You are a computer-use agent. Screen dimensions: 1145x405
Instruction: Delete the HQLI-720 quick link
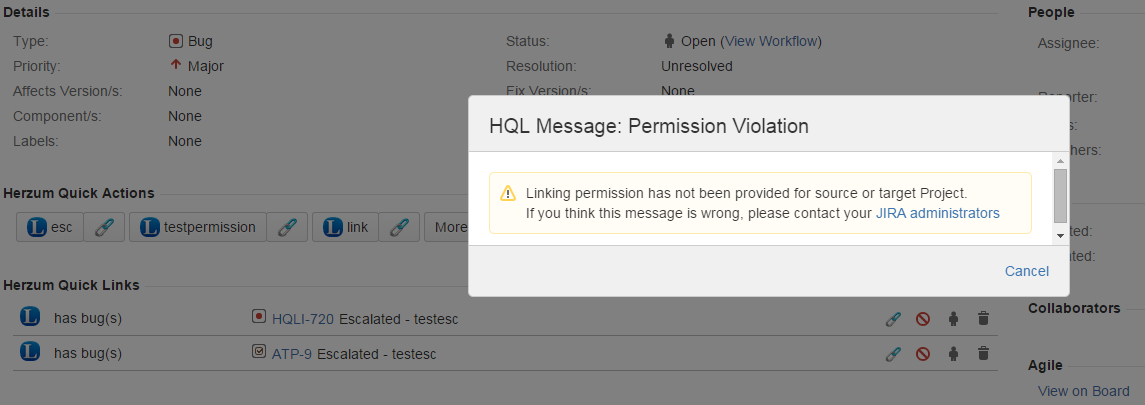click(983, 319)
